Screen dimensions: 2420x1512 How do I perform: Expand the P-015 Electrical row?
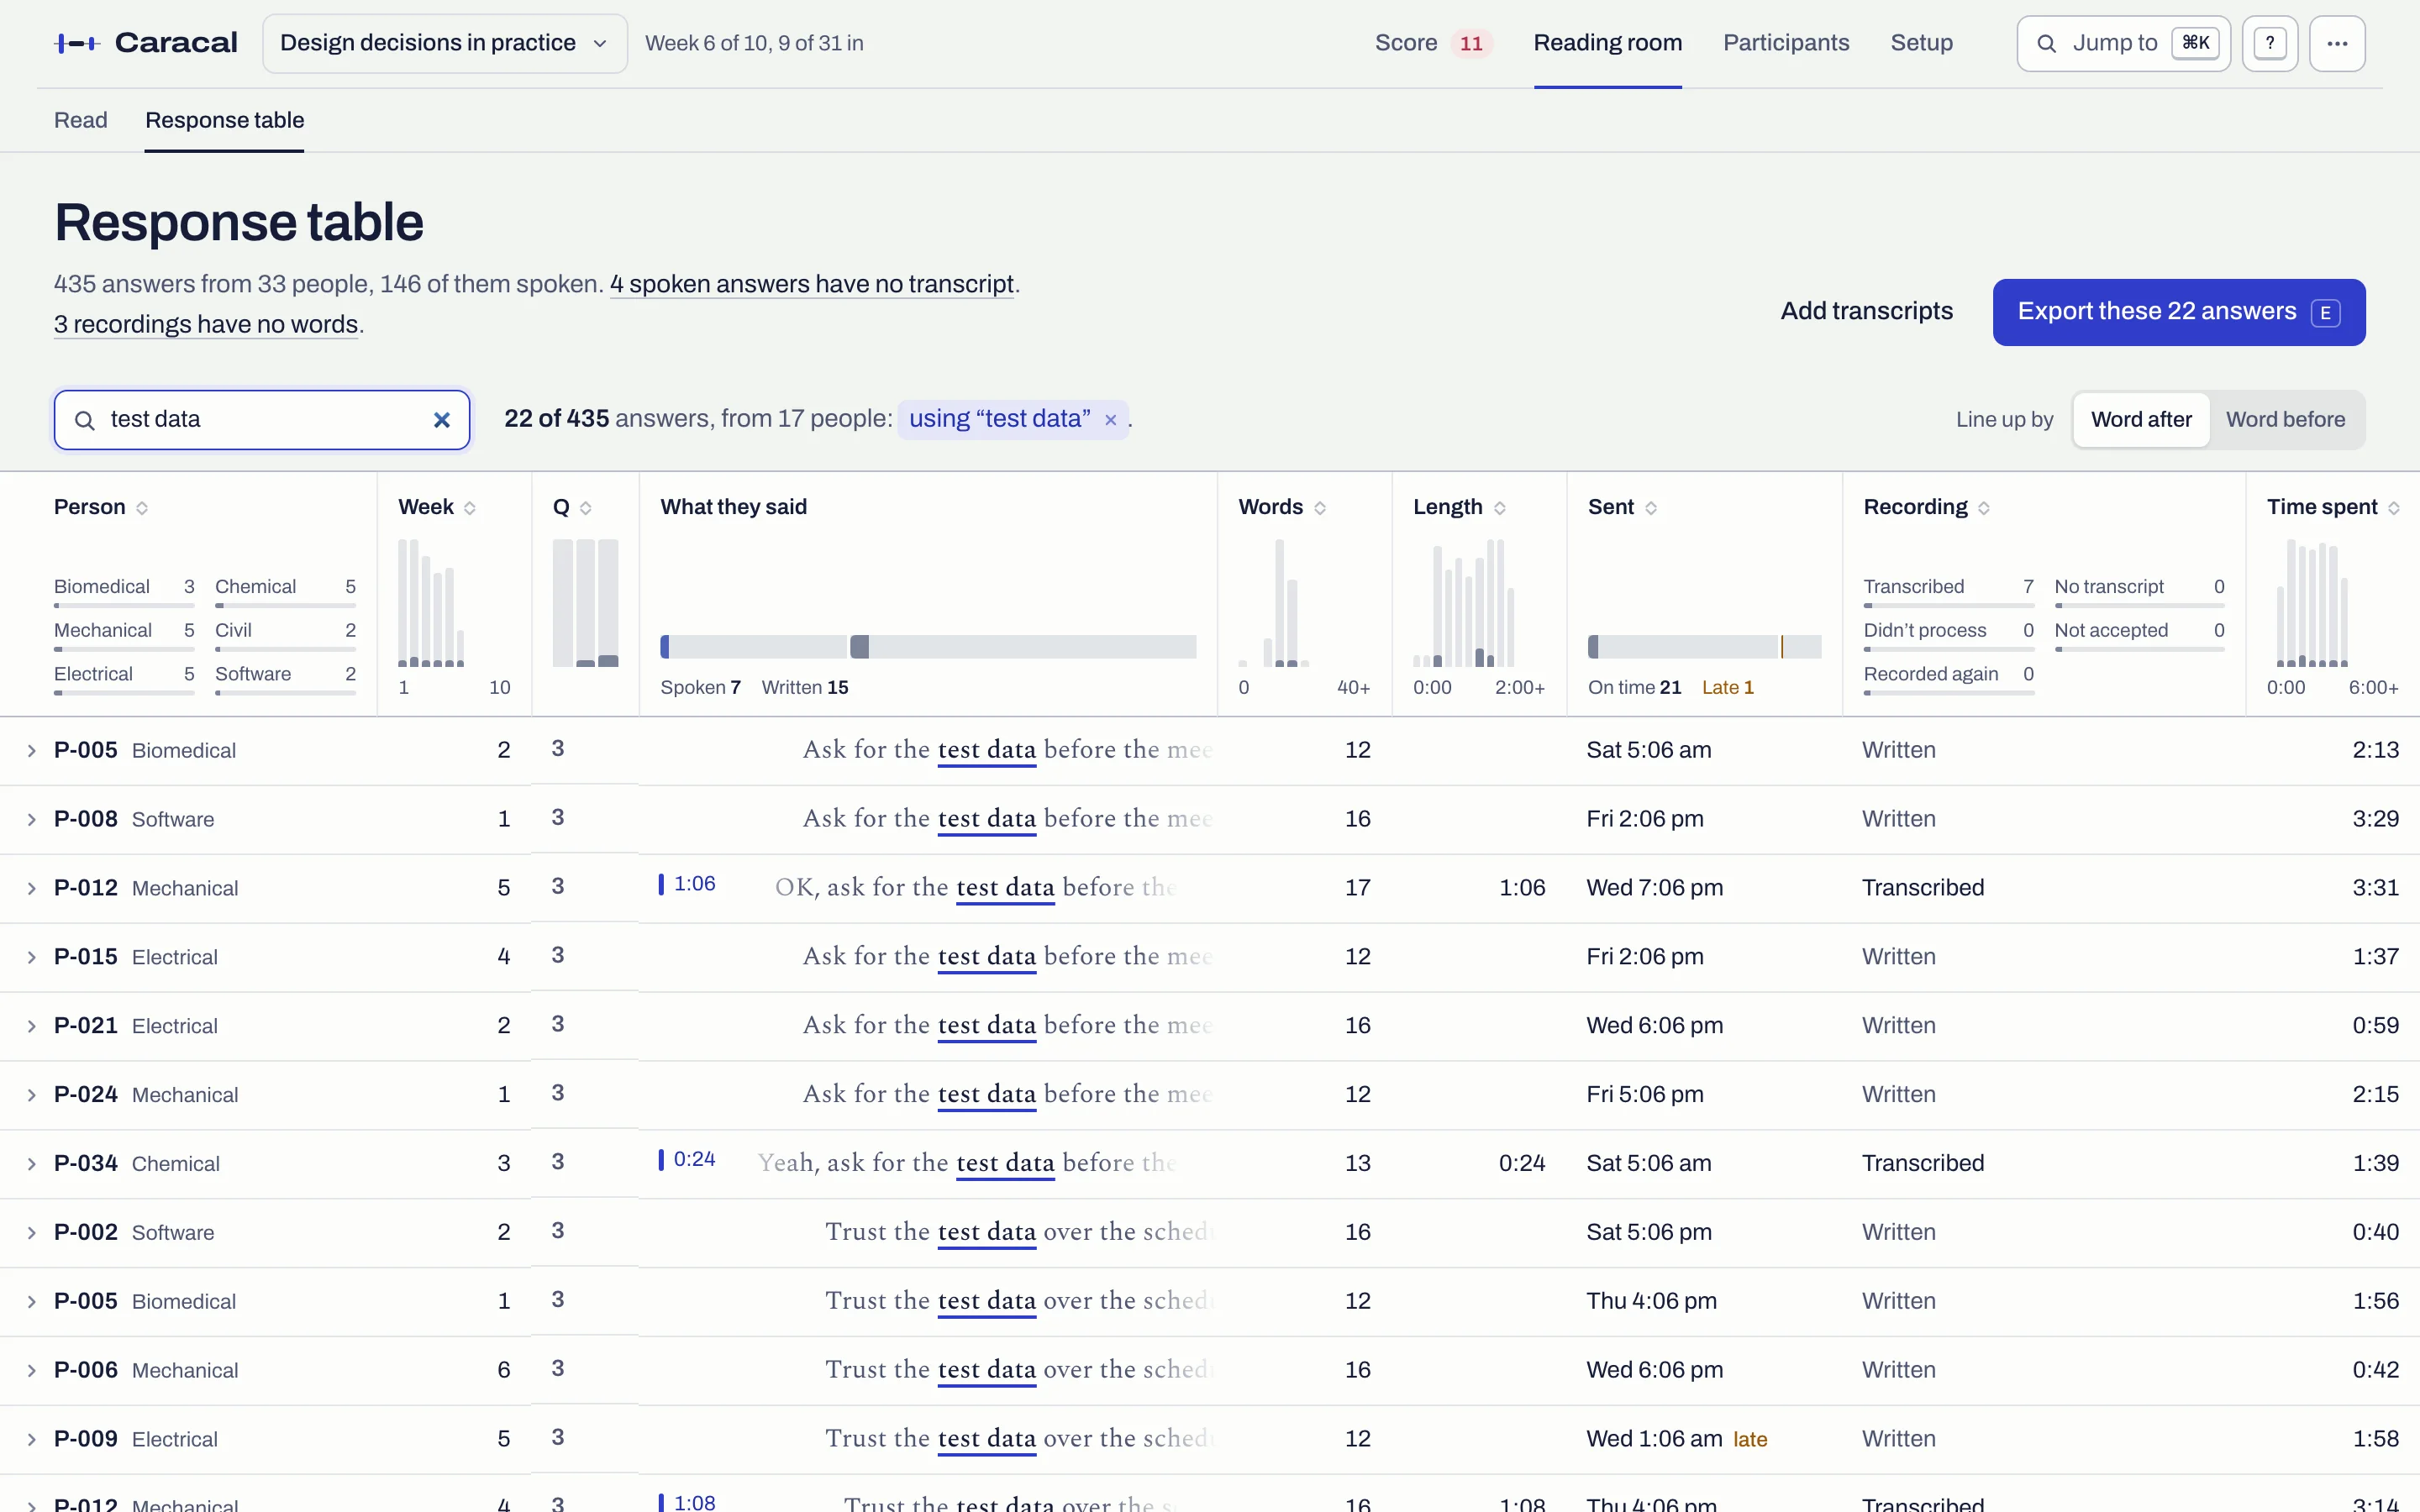[x=32, y=958]
